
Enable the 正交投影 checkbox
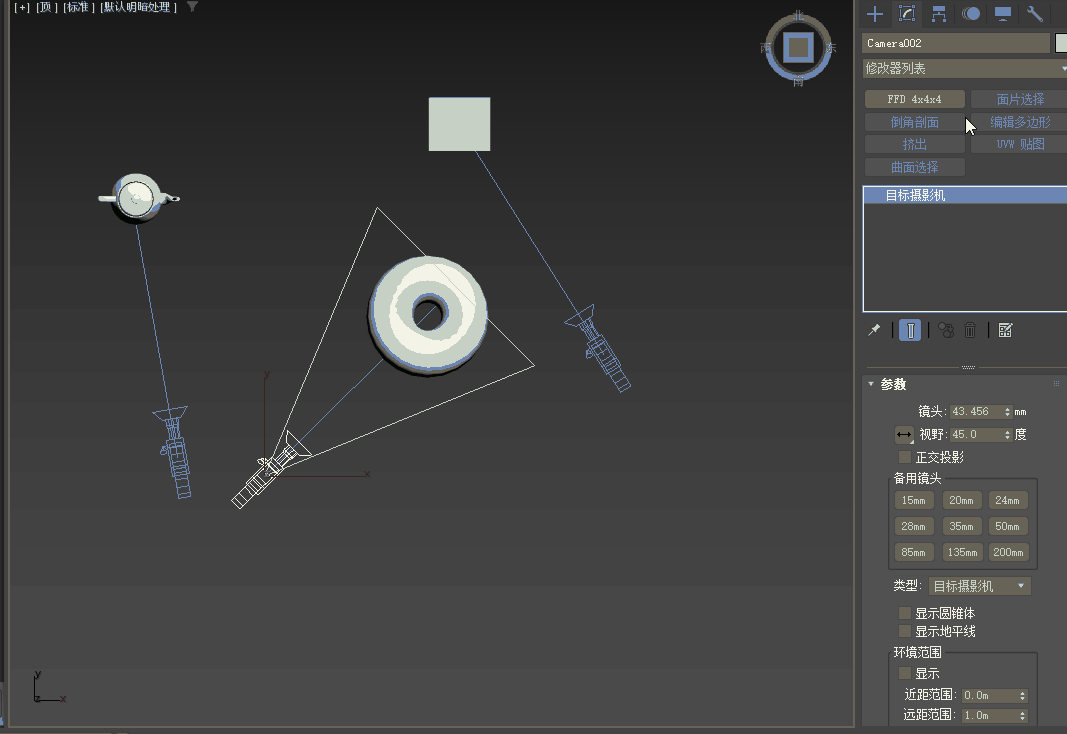pos(904,457)
